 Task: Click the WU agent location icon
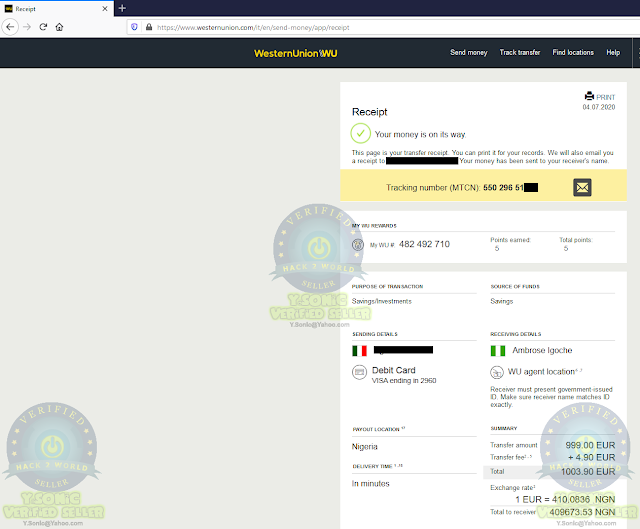tap(497, 372)
